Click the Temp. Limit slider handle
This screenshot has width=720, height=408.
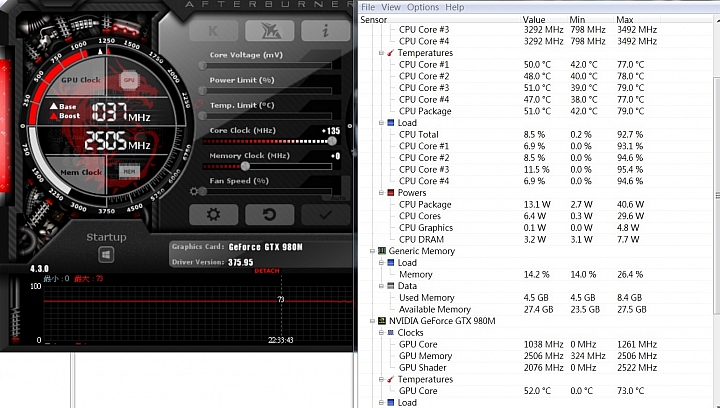pos(202,116)
